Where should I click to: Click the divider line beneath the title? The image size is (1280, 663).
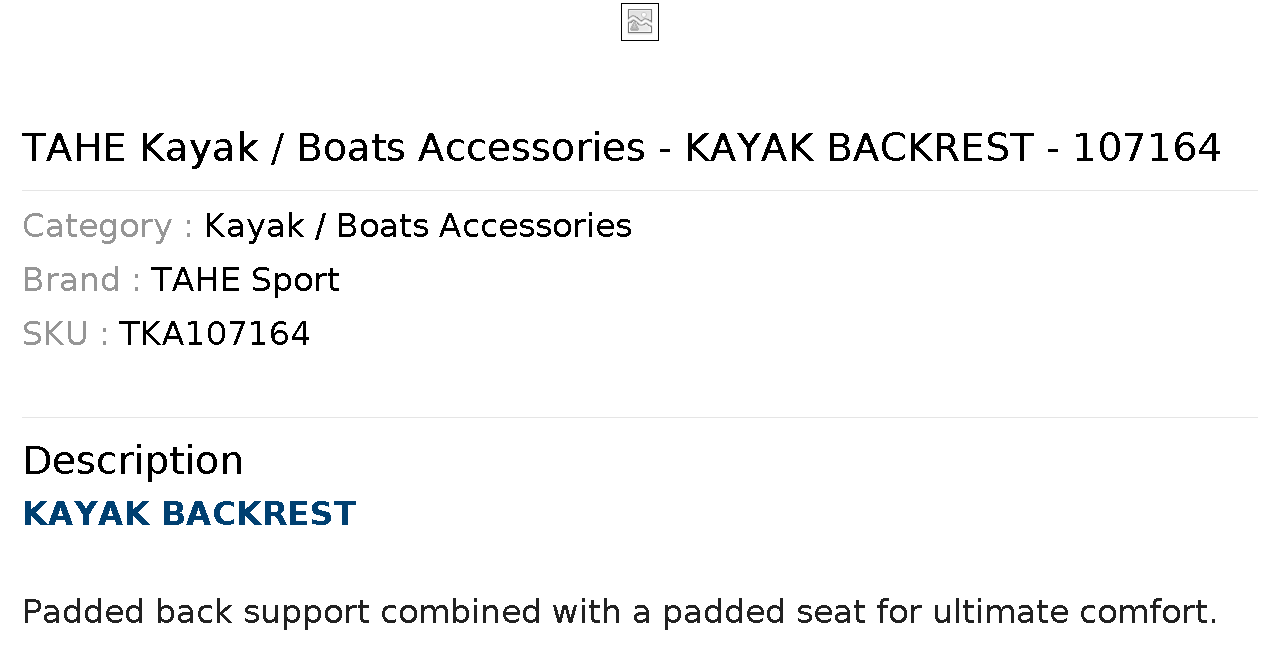(640, 190)
